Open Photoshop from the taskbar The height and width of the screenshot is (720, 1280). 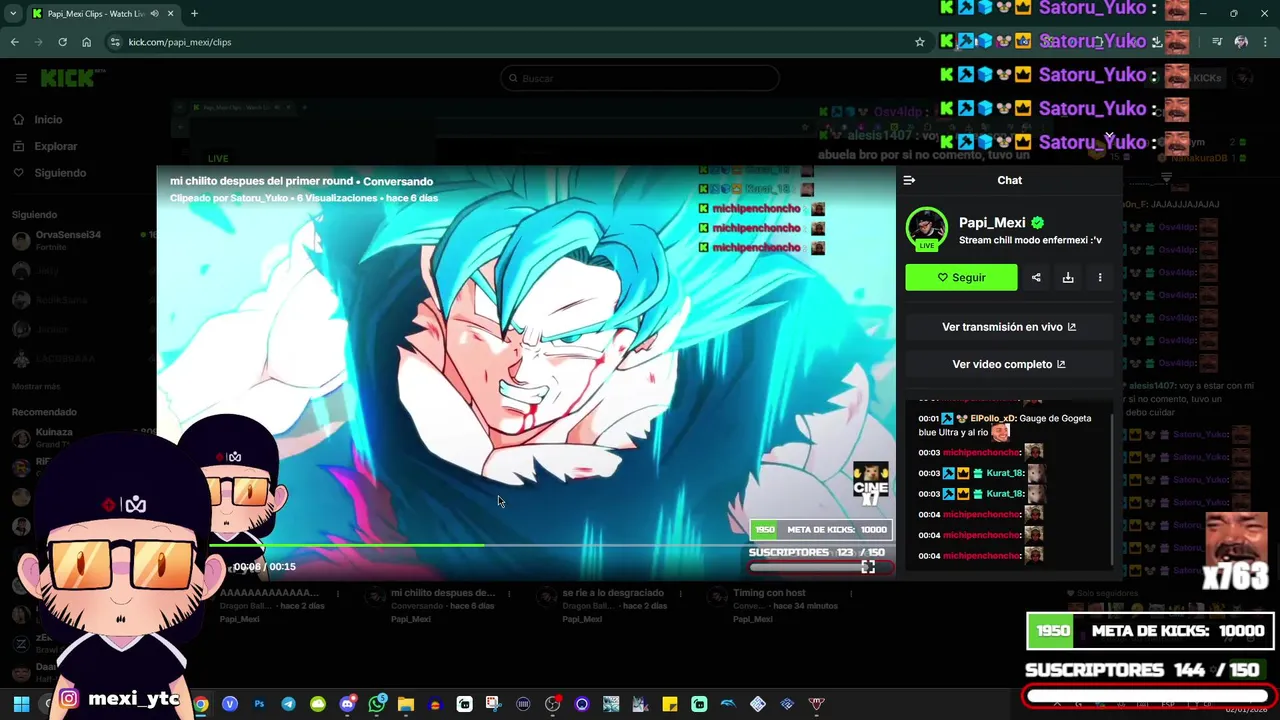259,704
